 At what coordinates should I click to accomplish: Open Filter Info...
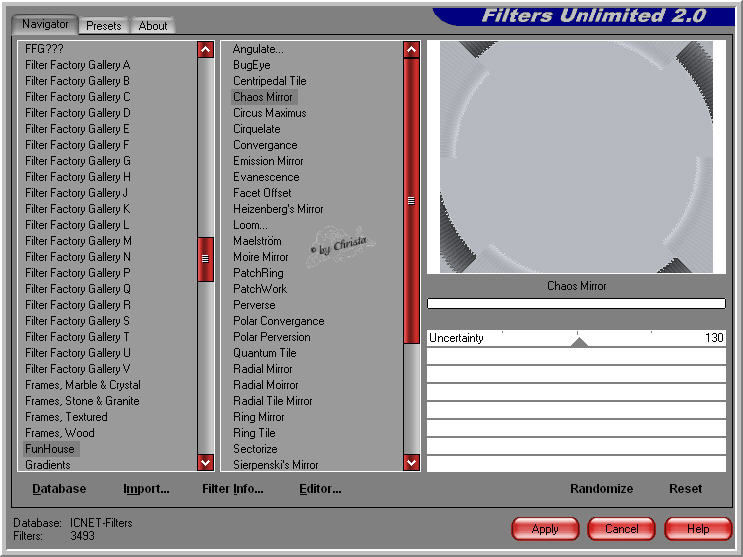coord(233,489)
